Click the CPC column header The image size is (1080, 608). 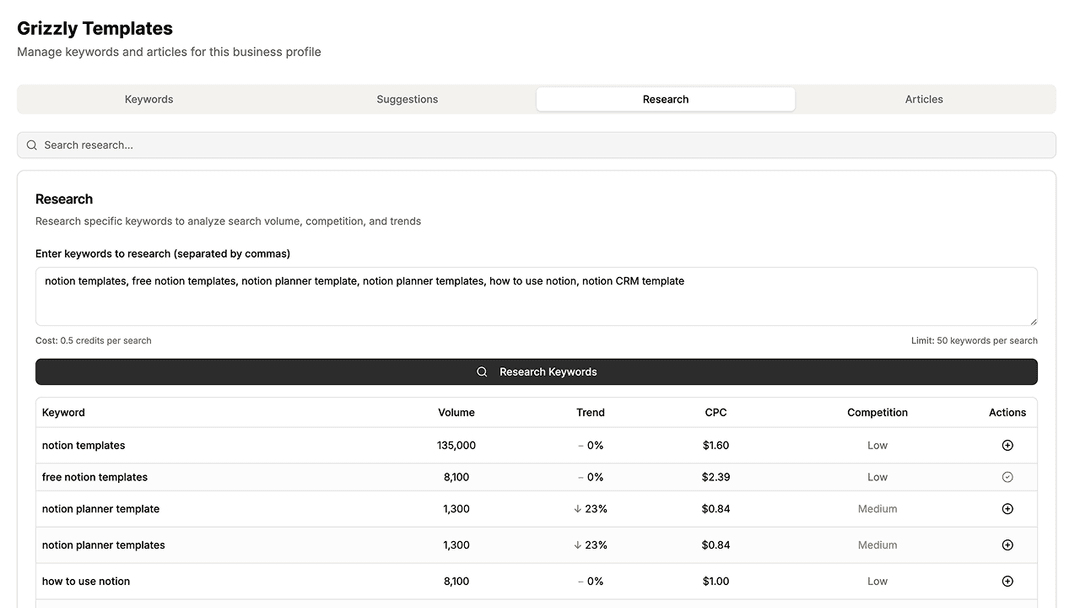tap(716, 412)
